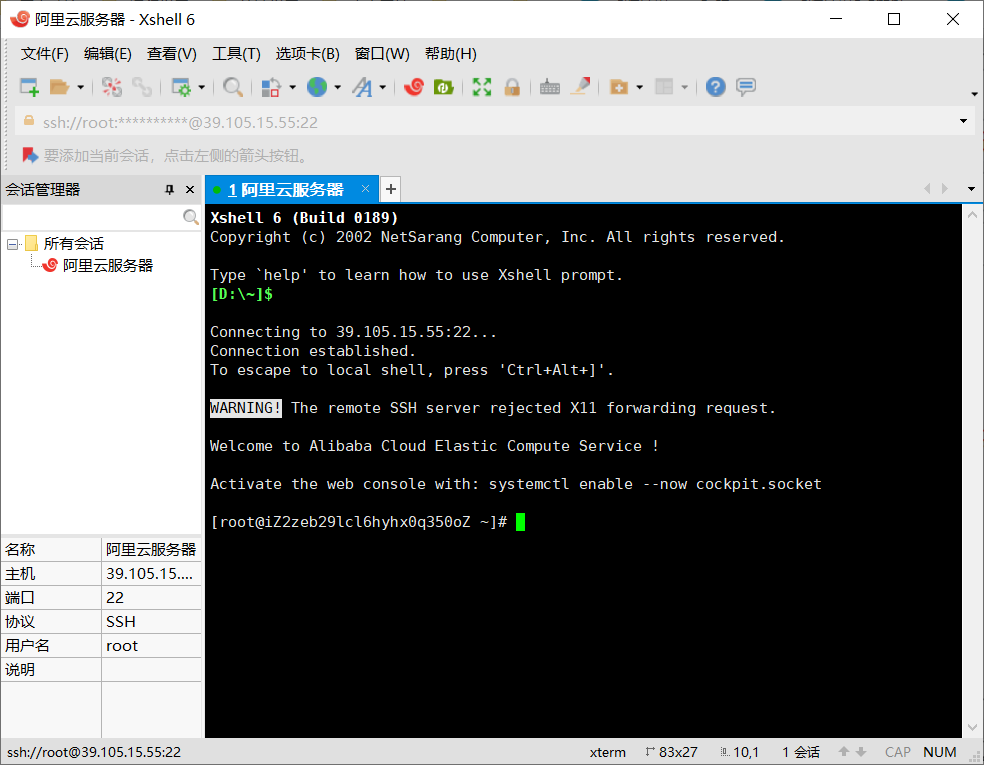984x765 pixels.
Task: Open session Properties gear-window icon
Action: pos(181,87)
